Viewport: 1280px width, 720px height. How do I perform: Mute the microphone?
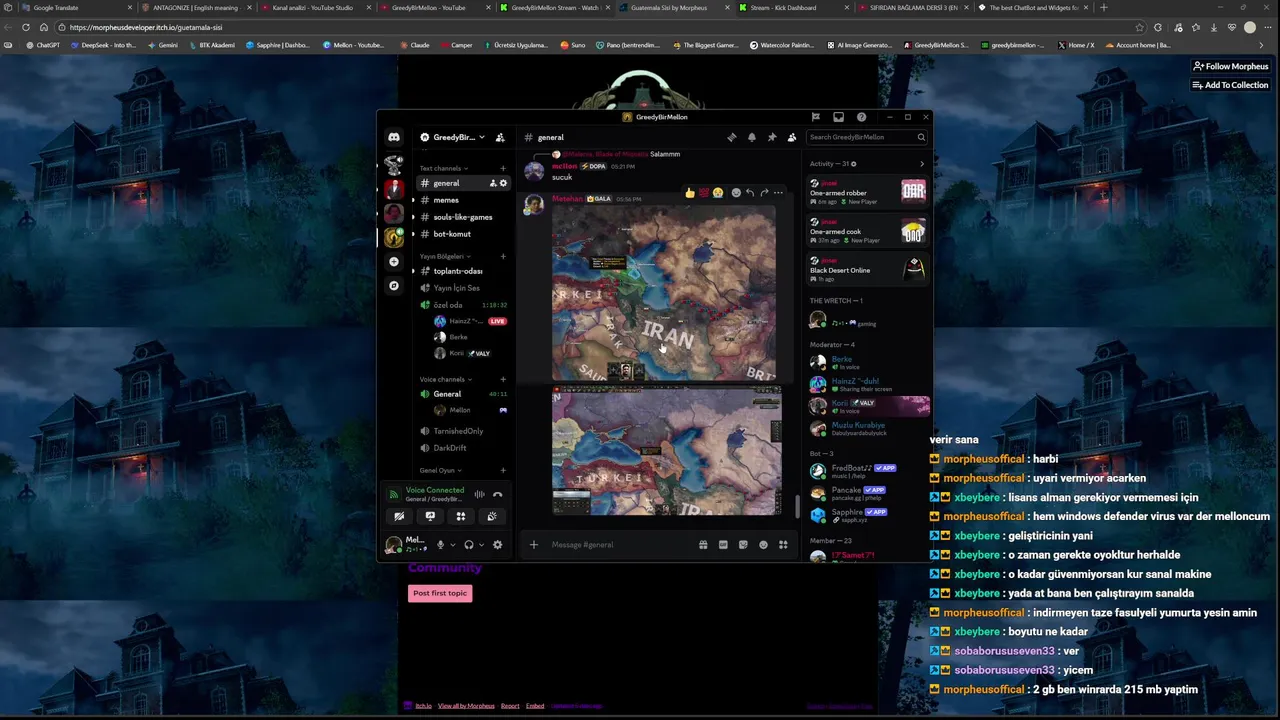pyautogui.click(x=440, y=545)
